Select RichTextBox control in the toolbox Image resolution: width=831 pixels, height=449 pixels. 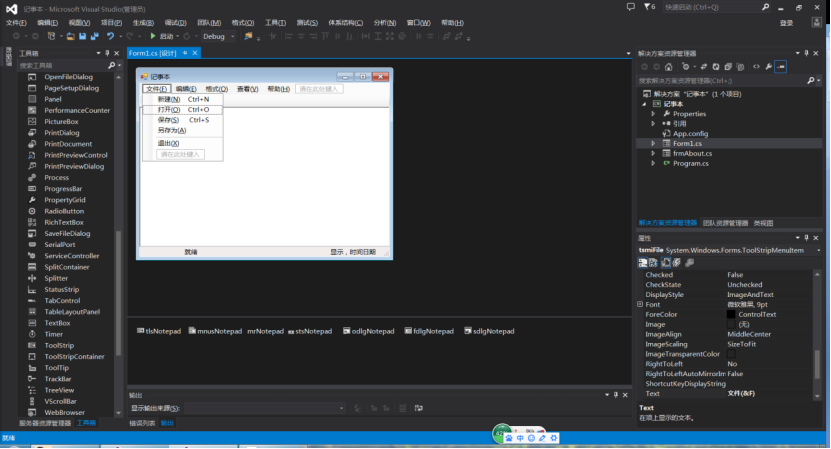click(64, 222)
